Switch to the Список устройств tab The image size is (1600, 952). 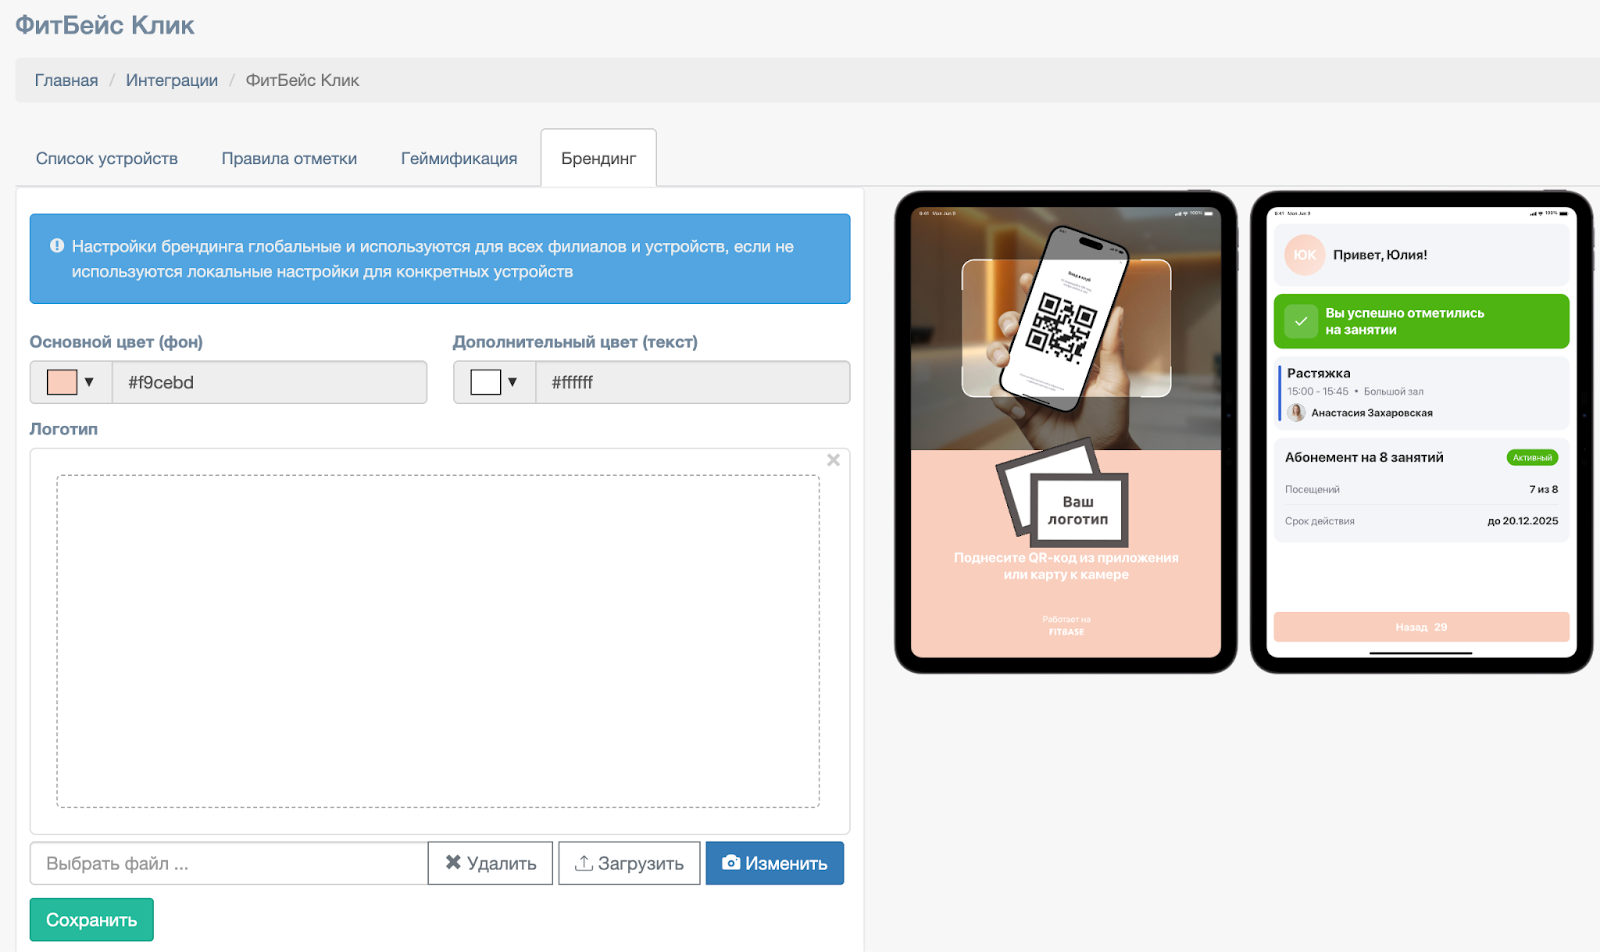107,158
